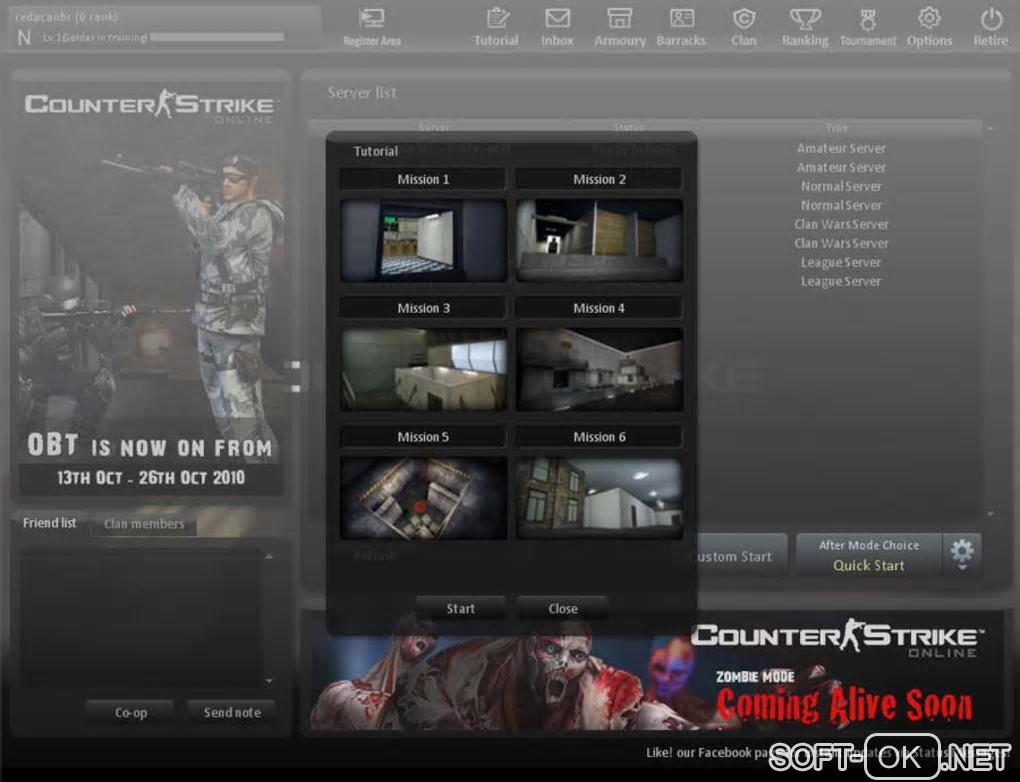Select the Mission 1 label
This screenshot has width=1020, height=782.
423,179
